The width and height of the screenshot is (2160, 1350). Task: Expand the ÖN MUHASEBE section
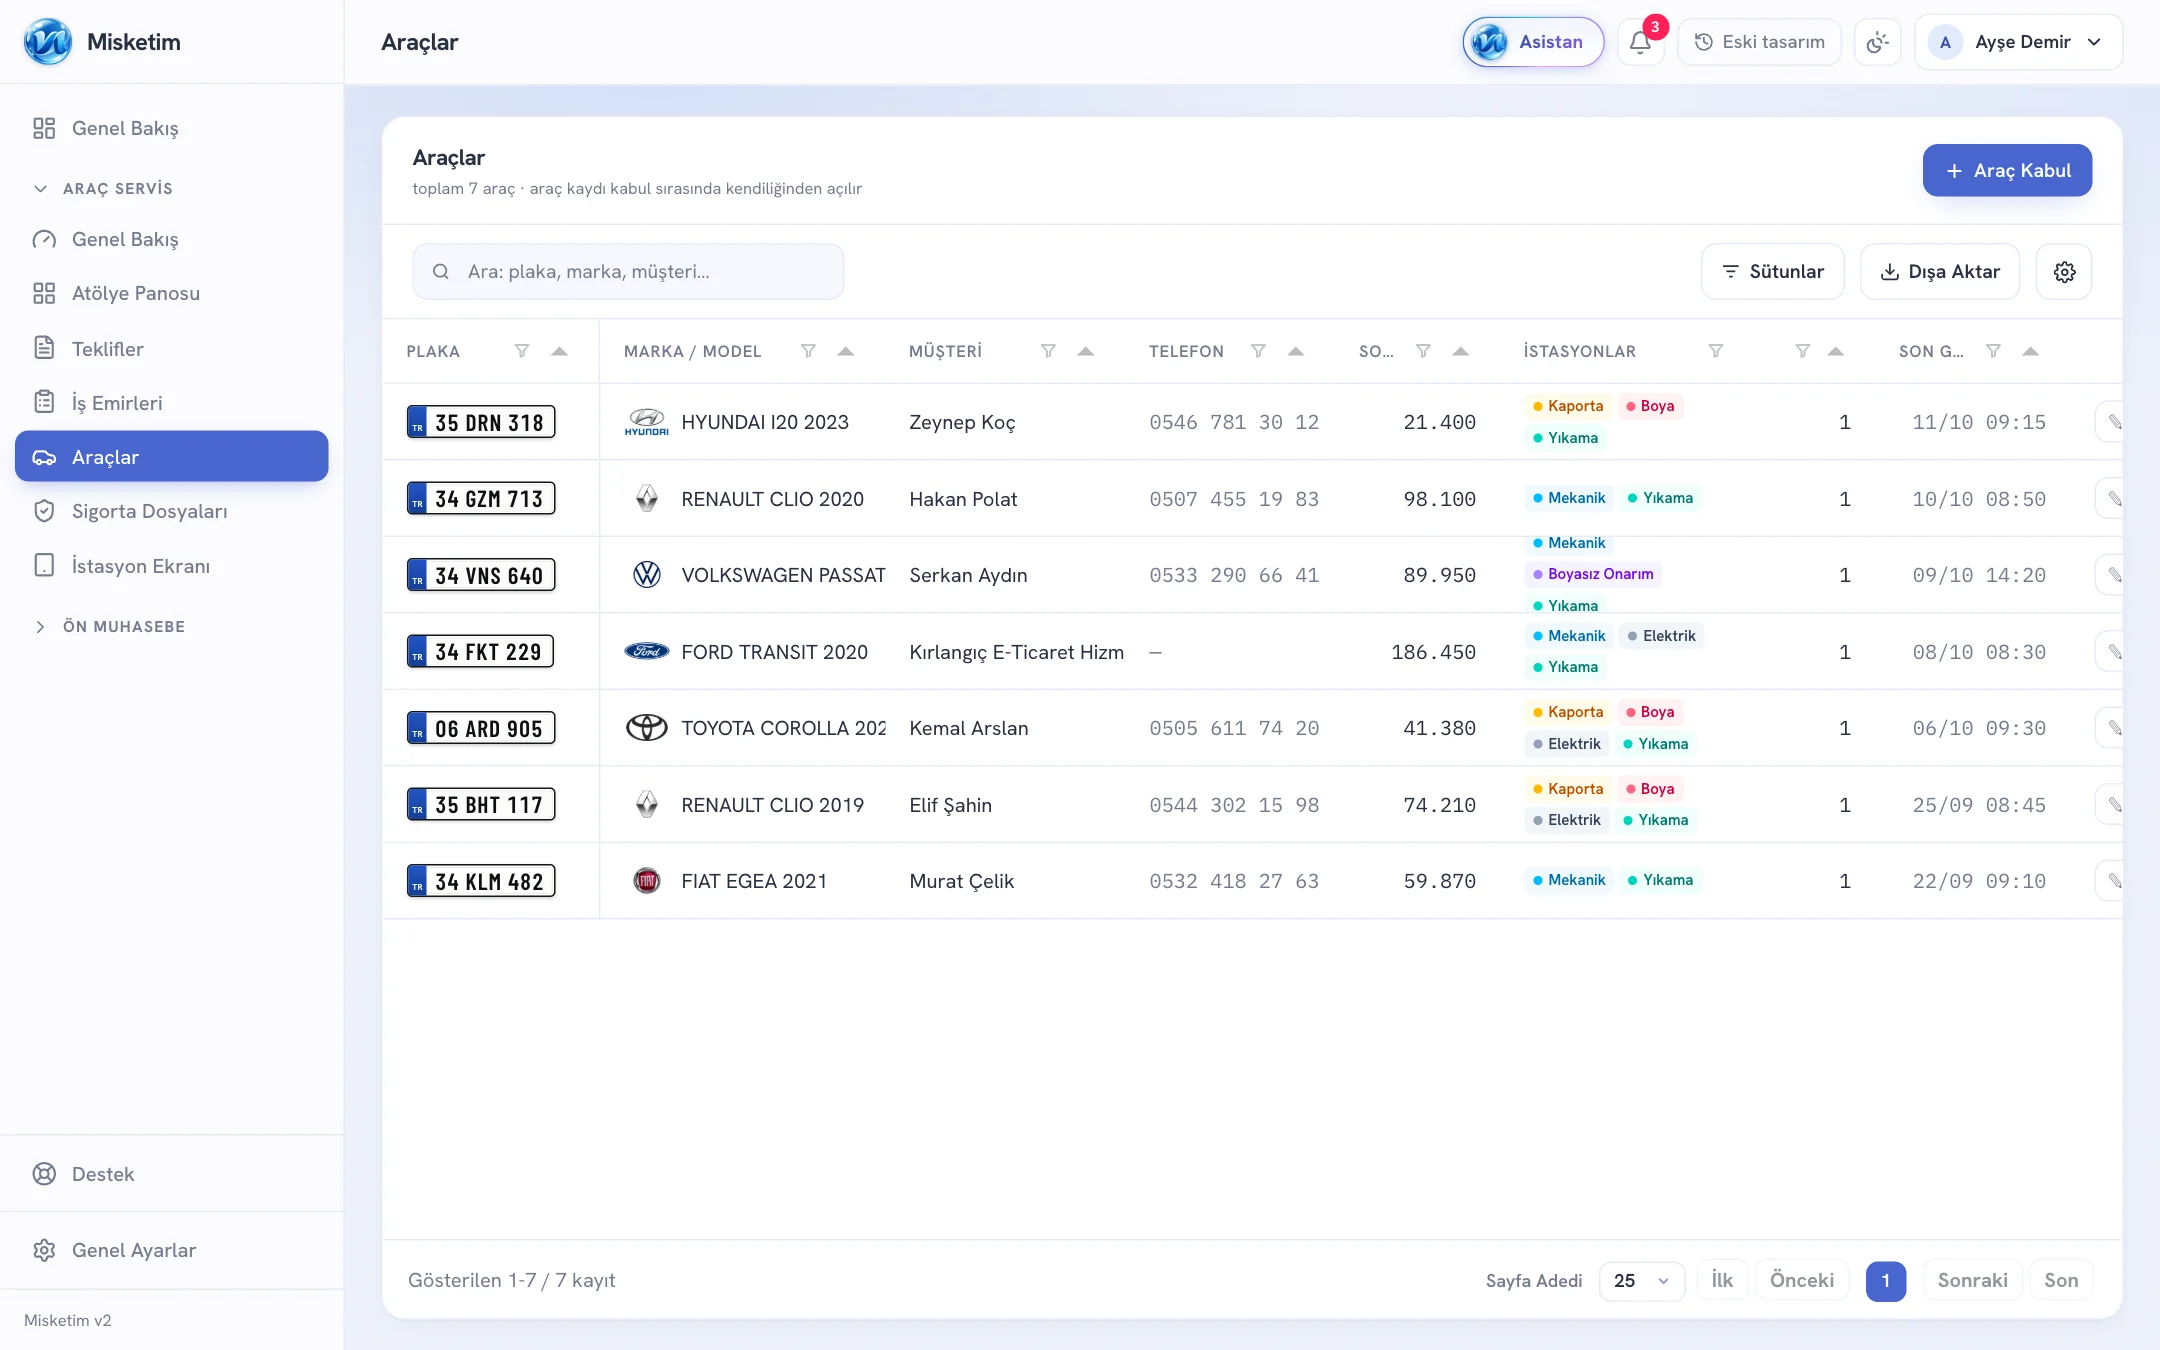(x=109, y=626)
